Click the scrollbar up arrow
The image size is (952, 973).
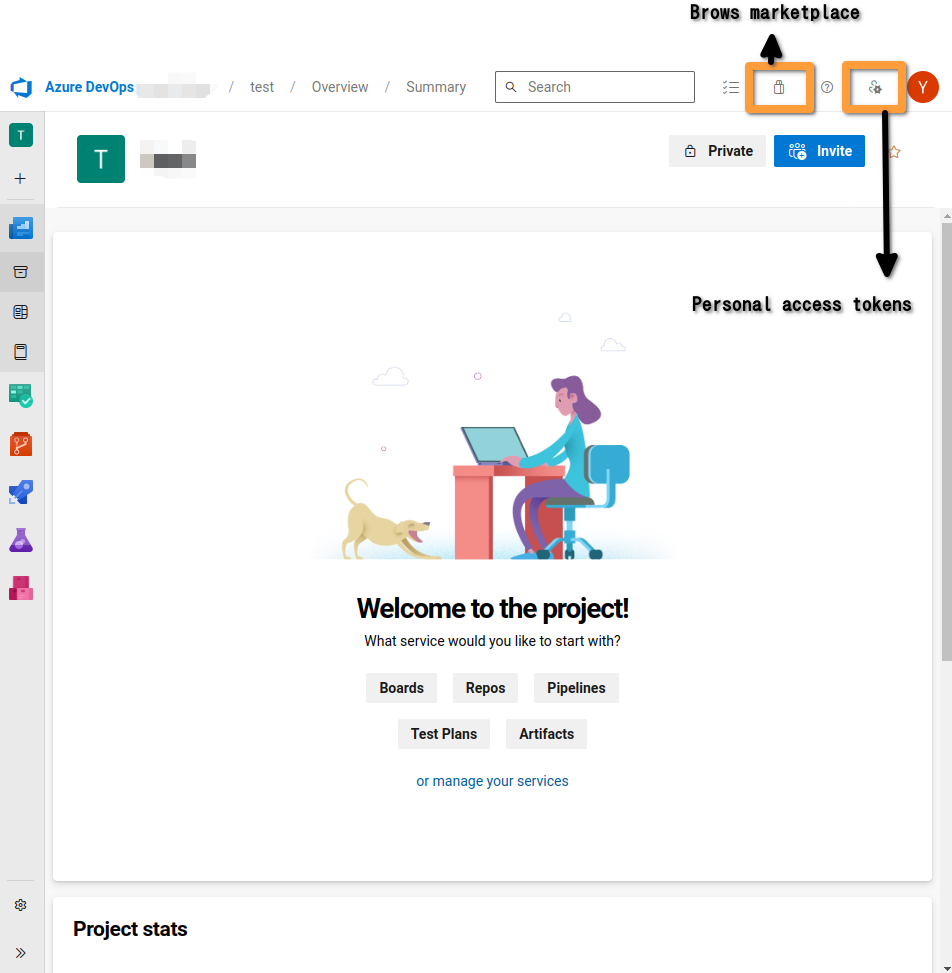(946, 216)
